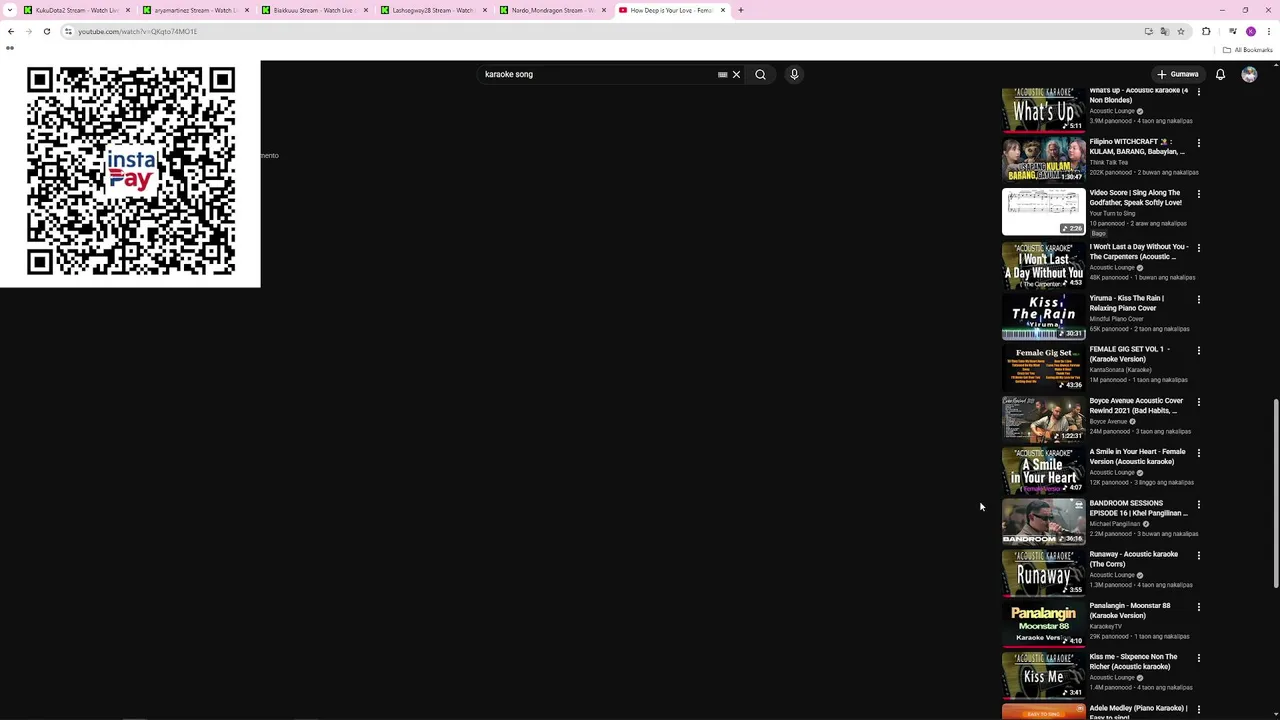Click the page vertical scrollbar
1280x720 pixels.
[x=1275, y=494]
